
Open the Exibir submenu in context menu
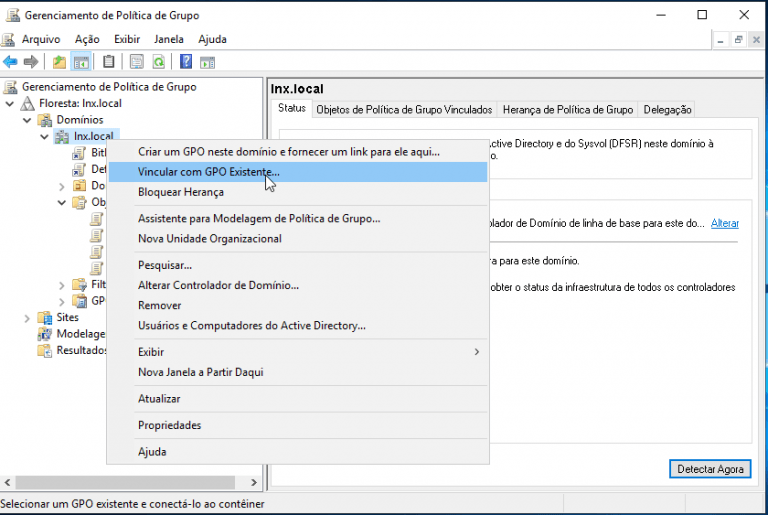point(298,352)
